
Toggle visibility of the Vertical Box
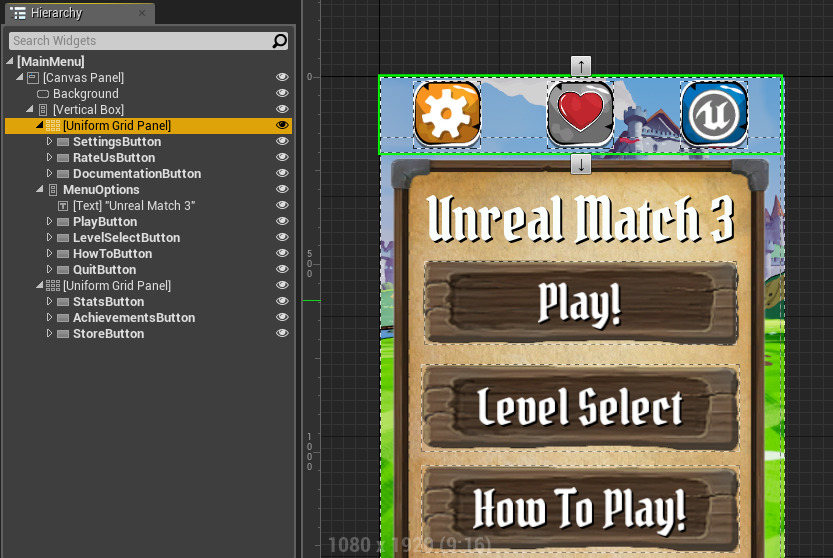click(282, 109)
